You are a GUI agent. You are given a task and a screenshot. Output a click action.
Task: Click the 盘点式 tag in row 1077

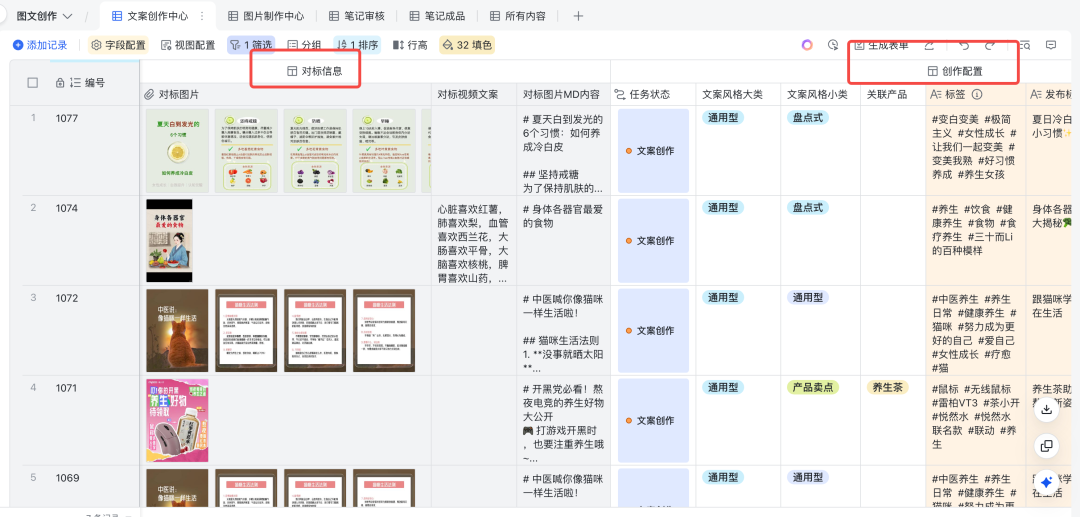808,118
